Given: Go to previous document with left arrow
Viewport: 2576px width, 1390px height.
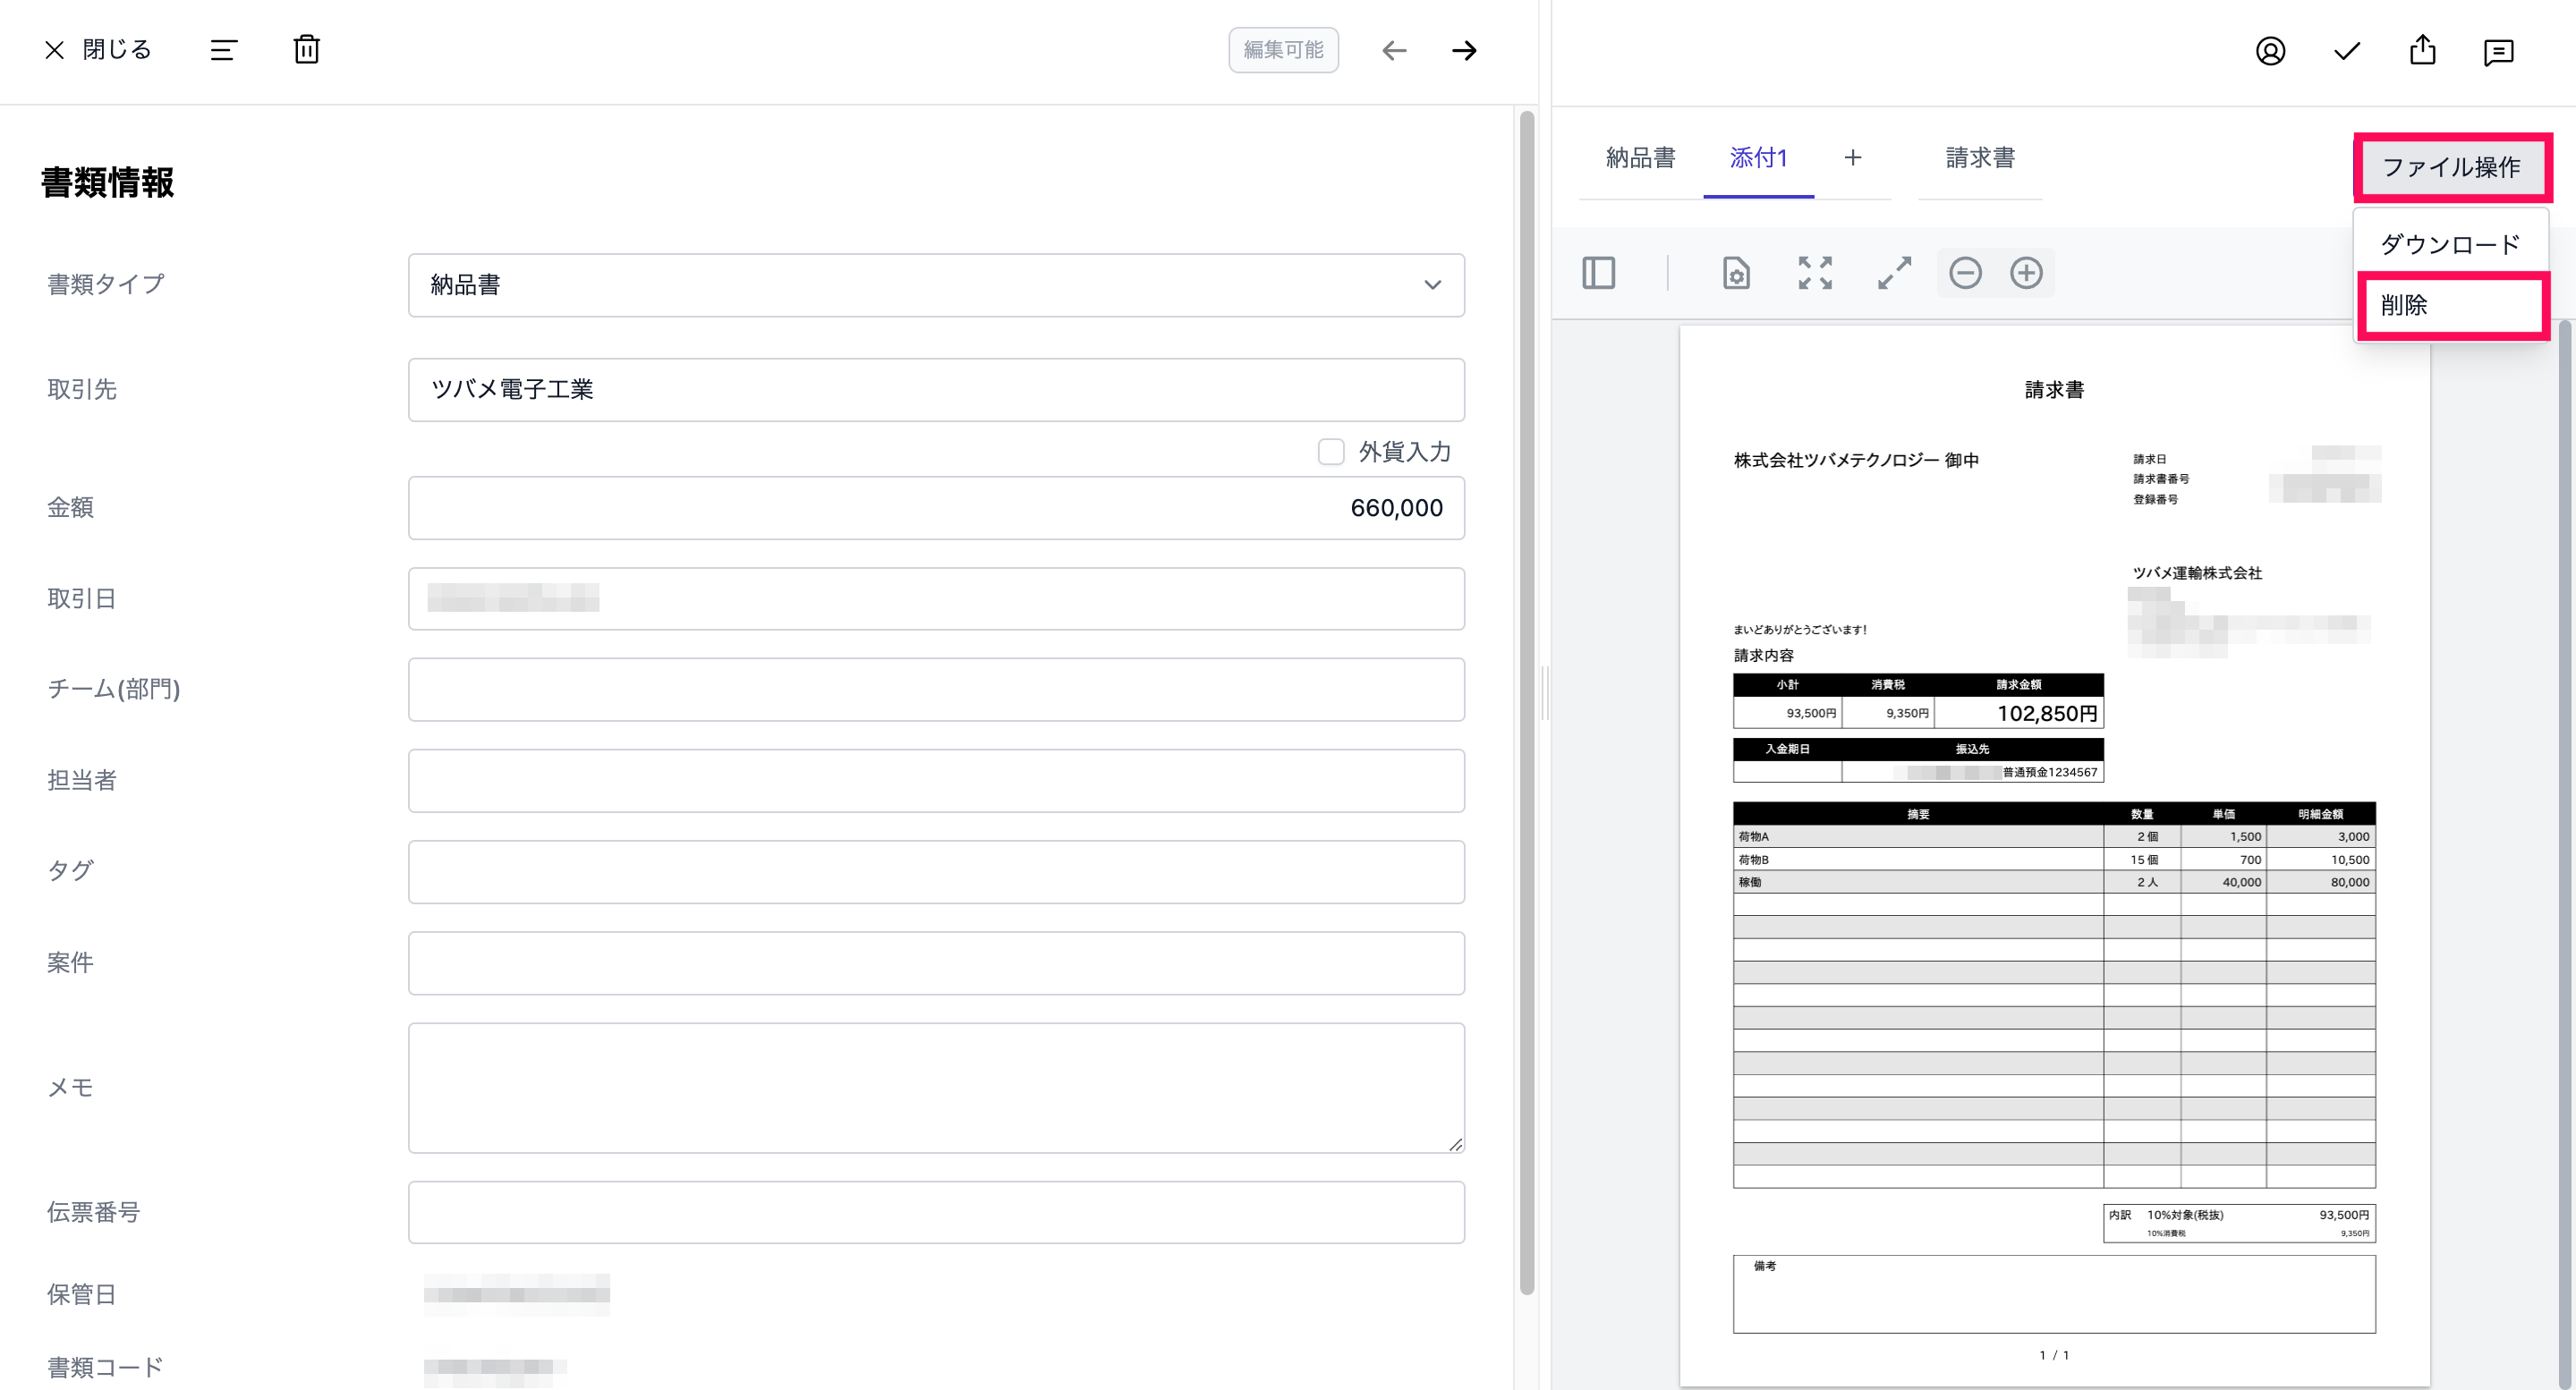Looking at the screenshot, I should click(1394, 50).
